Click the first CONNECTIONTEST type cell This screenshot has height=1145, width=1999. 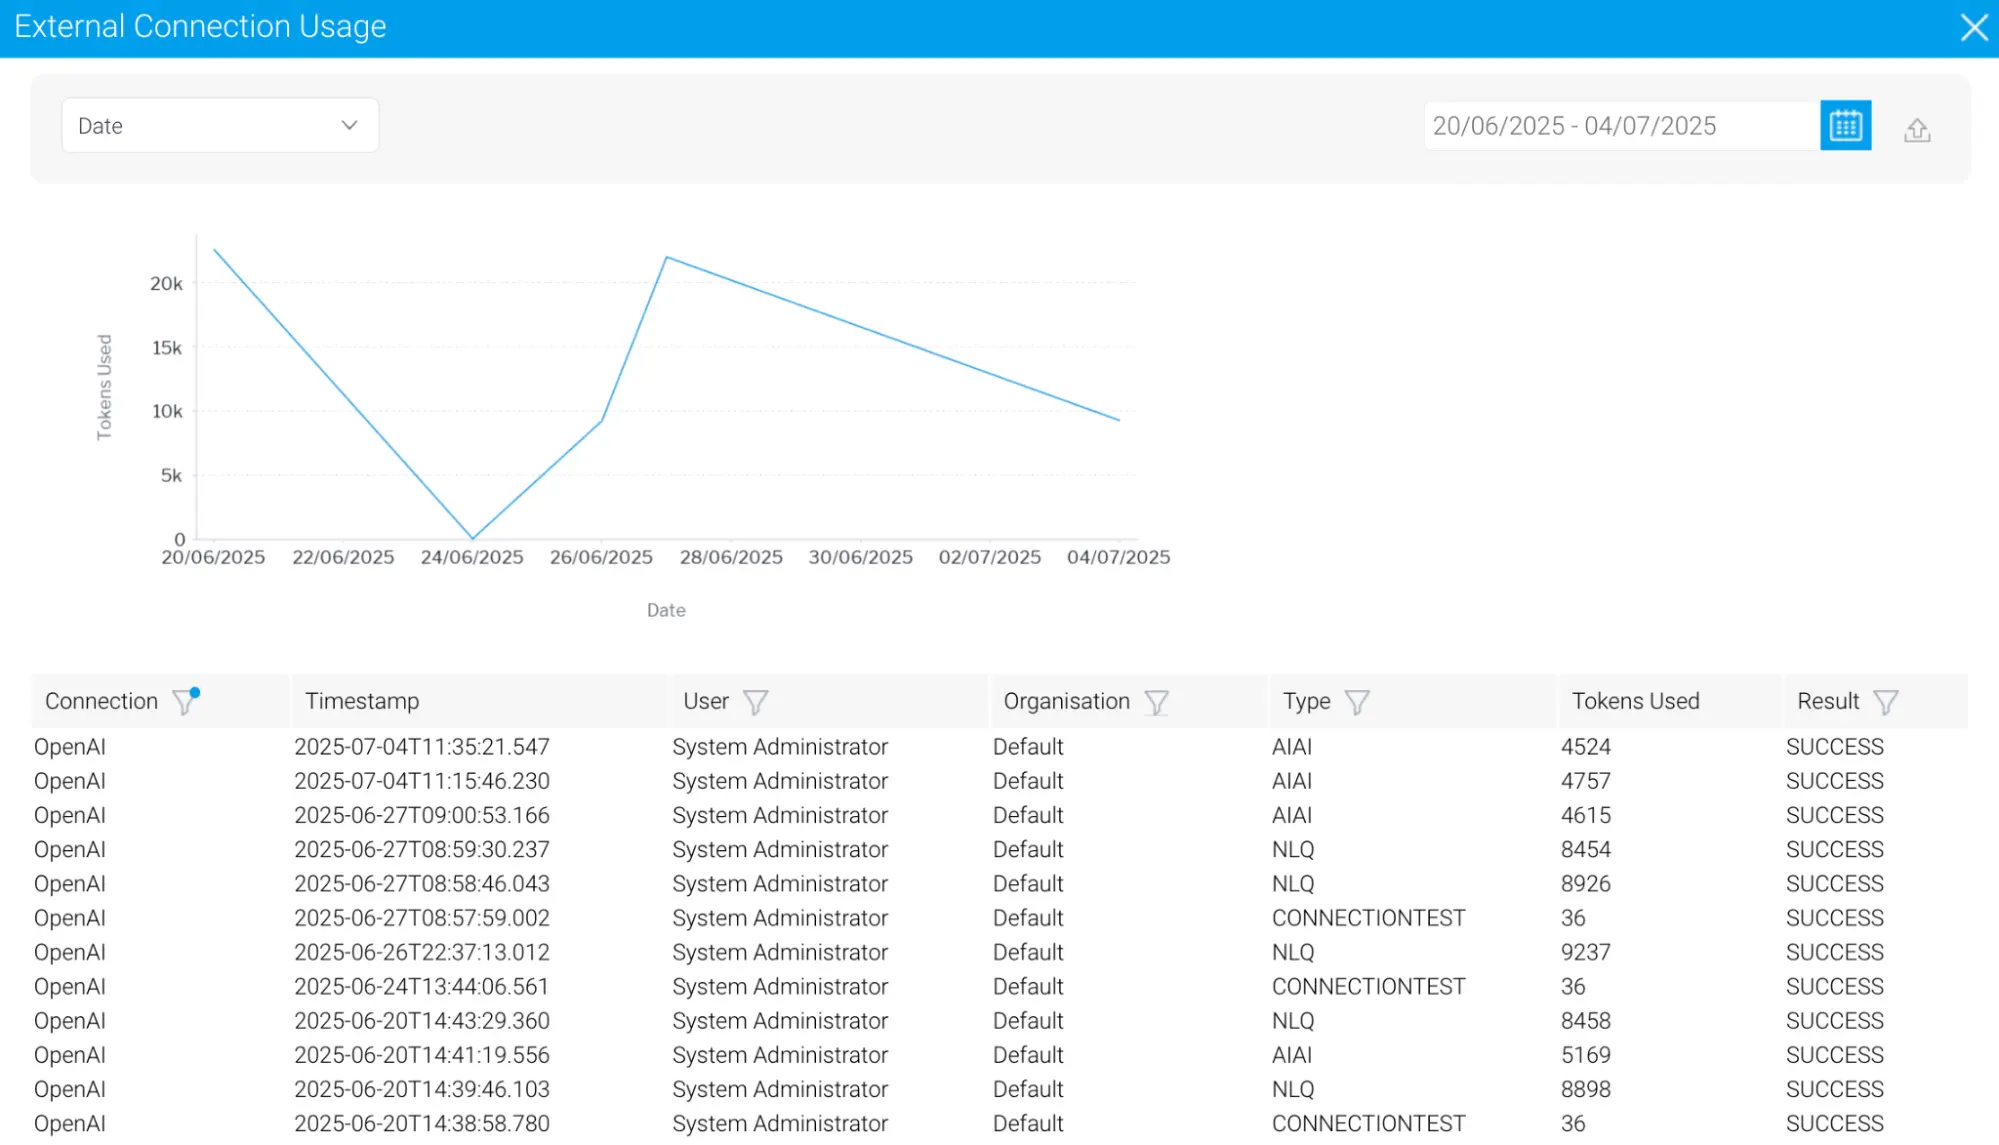(x=1368, y=918)
